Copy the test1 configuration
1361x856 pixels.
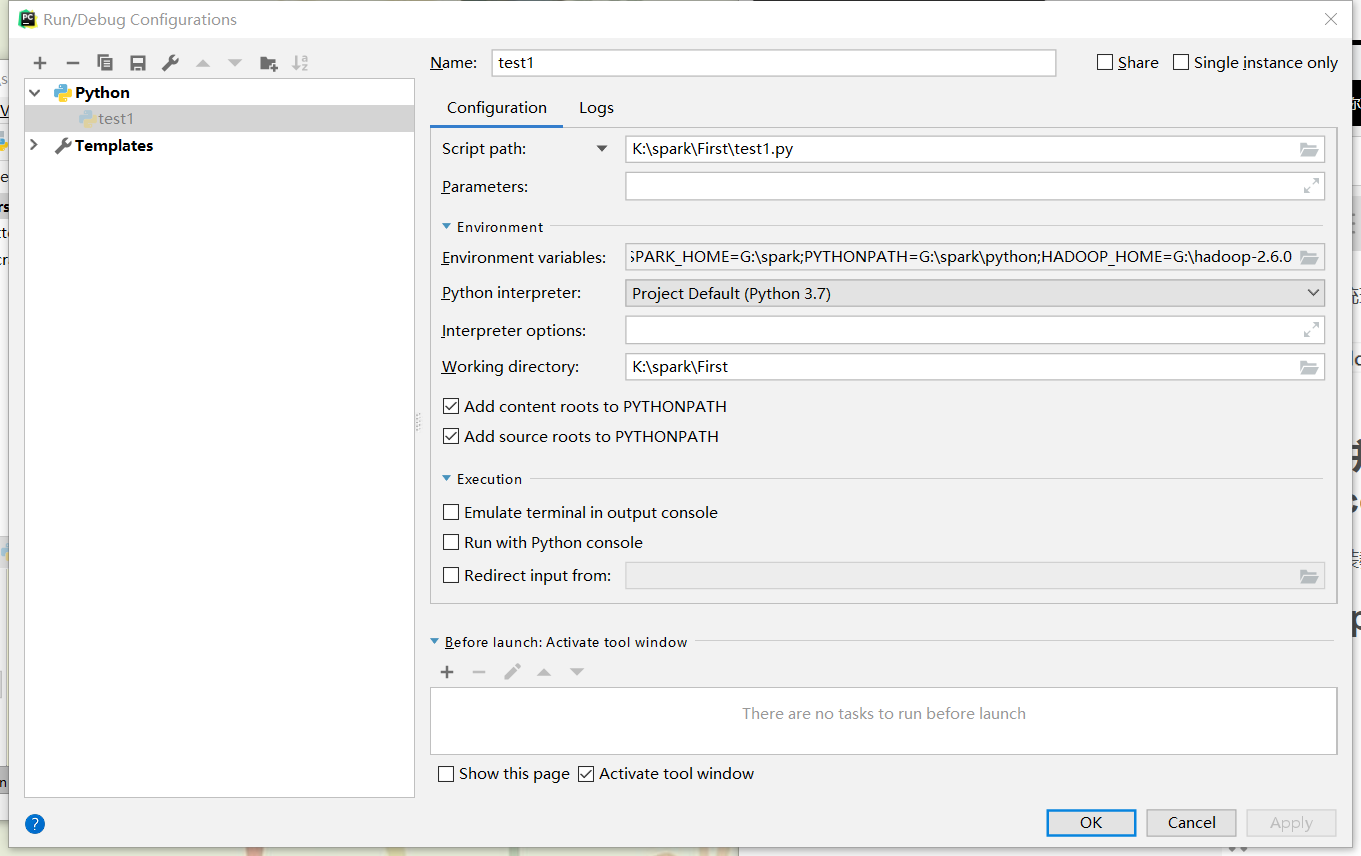(x=105, y=62)
